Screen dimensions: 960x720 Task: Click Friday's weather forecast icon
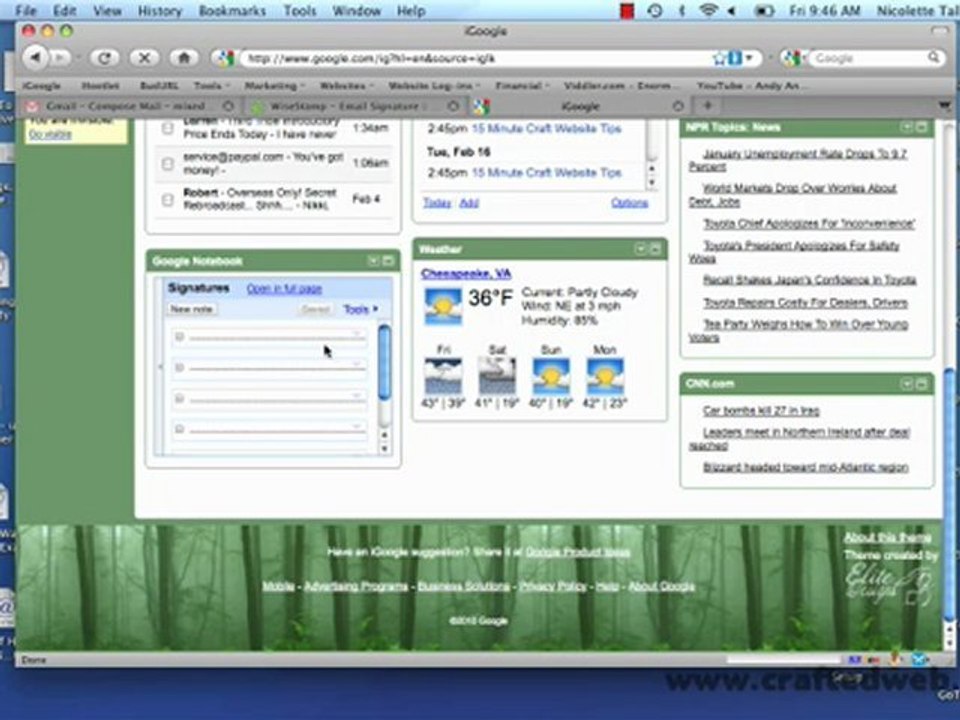click(443, 376)
